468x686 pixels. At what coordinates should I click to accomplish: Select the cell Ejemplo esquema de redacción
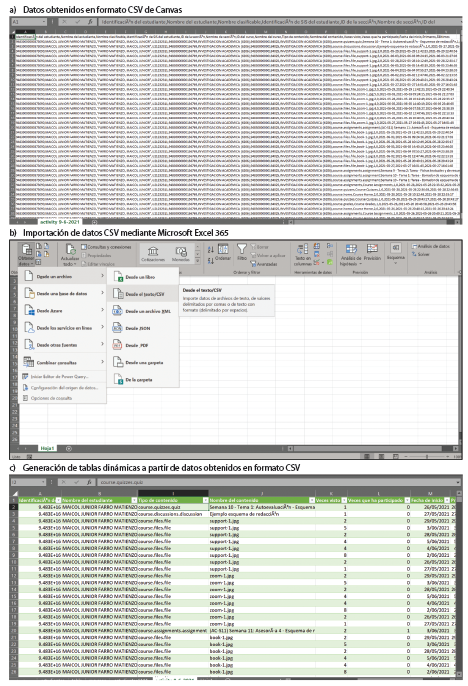coord(262,514)
